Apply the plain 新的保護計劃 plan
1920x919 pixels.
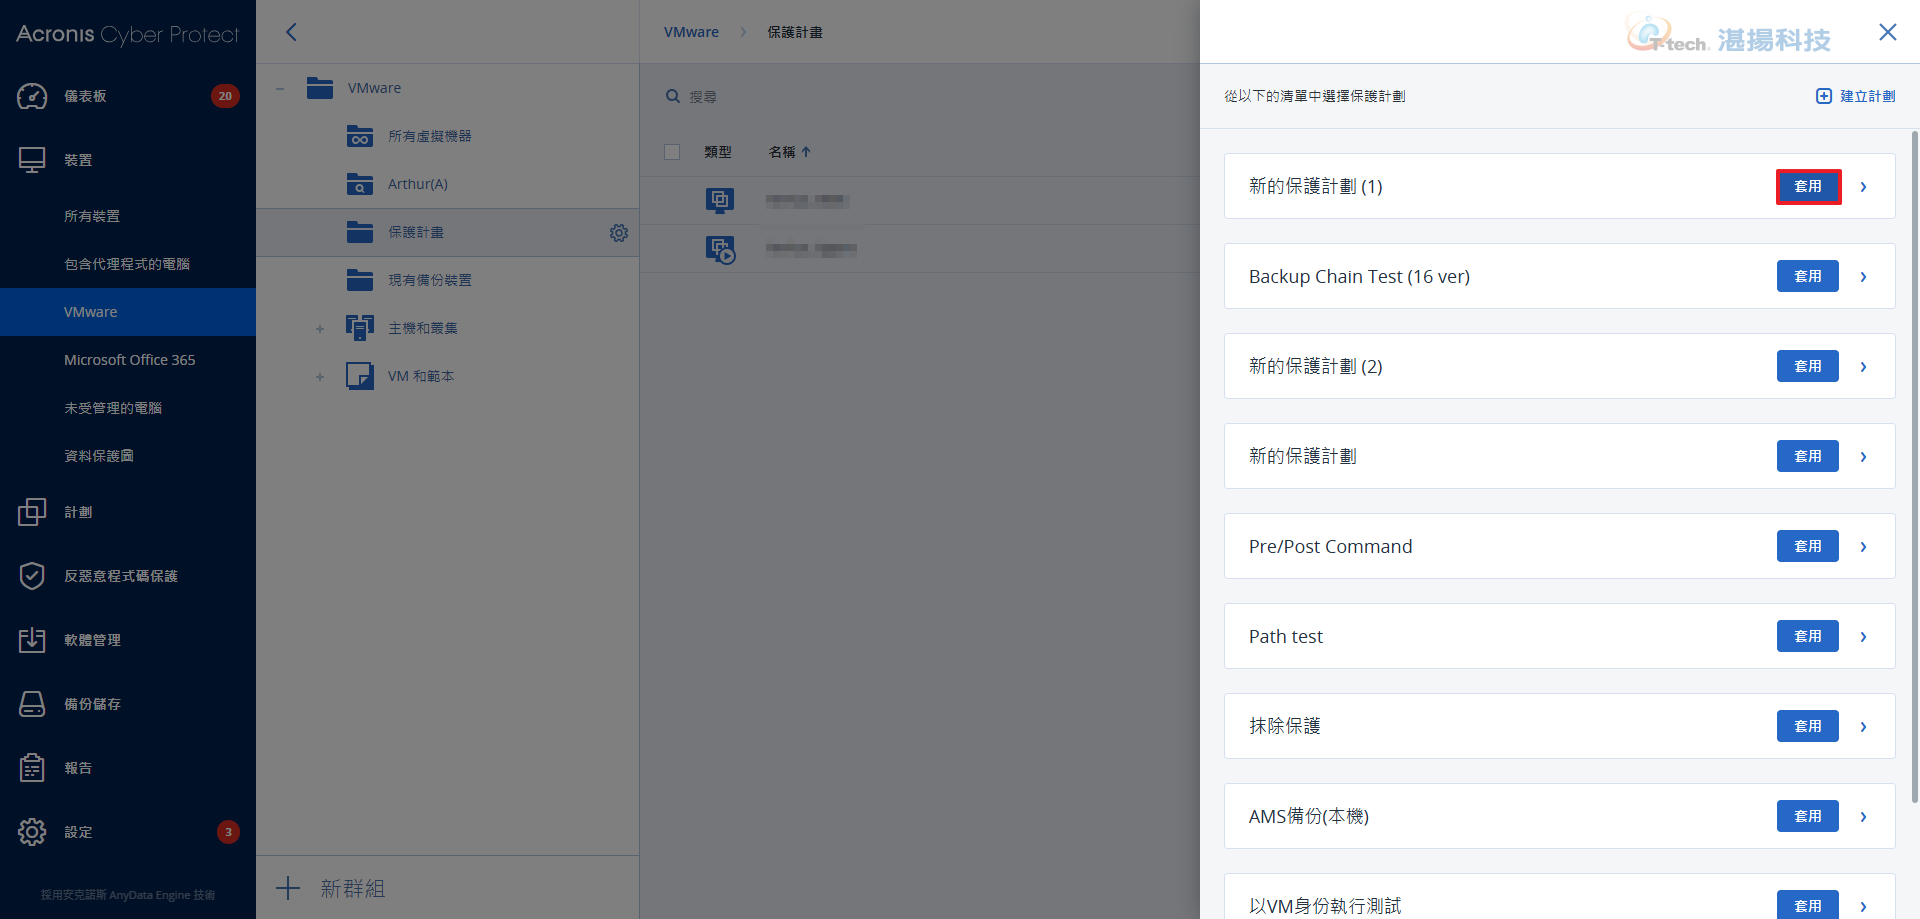[x=1808, y=456]
